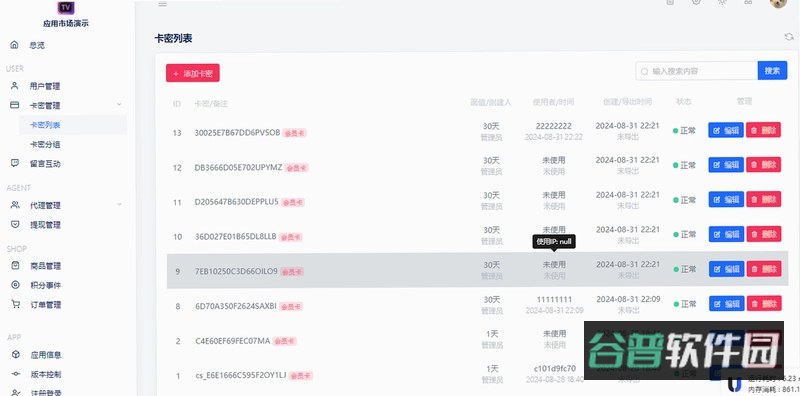Select card key C4E60EF69FEC07MA text
Screen dimensions: 800x396
(x=233, y=341)
